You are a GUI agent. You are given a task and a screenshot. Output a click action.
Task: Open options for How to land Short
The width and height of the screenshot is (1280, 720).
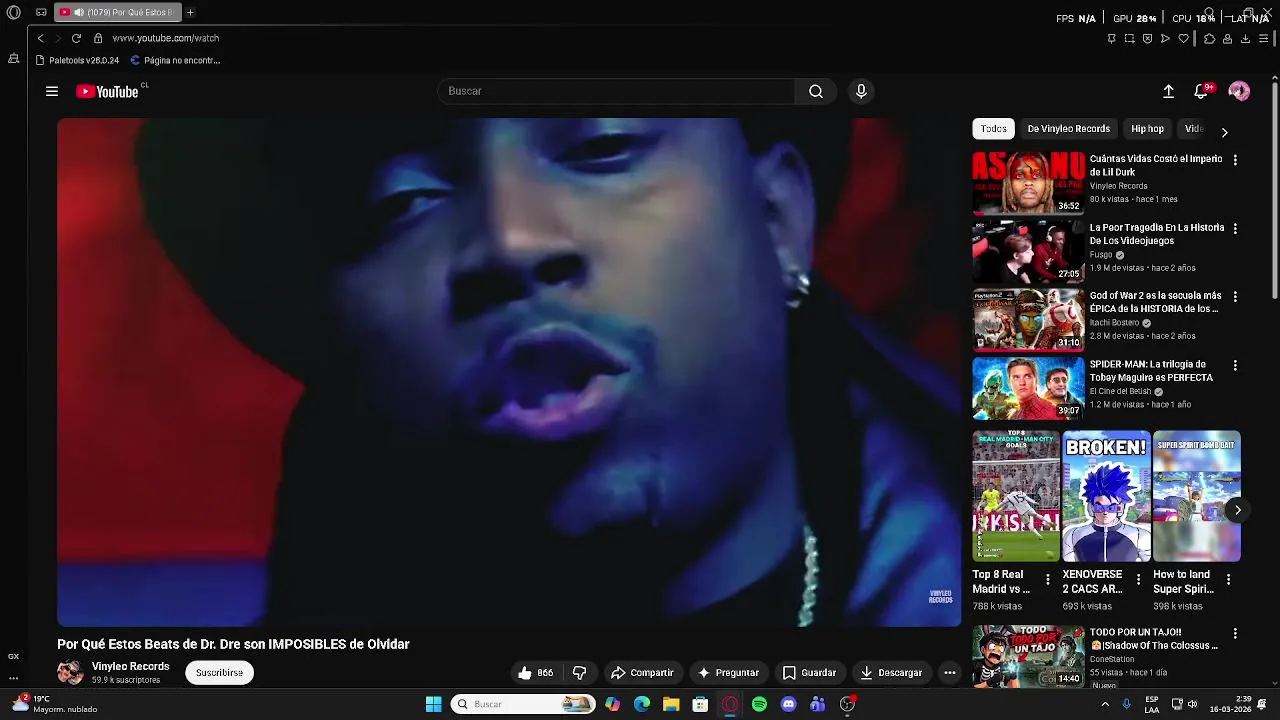point(1229,580)
